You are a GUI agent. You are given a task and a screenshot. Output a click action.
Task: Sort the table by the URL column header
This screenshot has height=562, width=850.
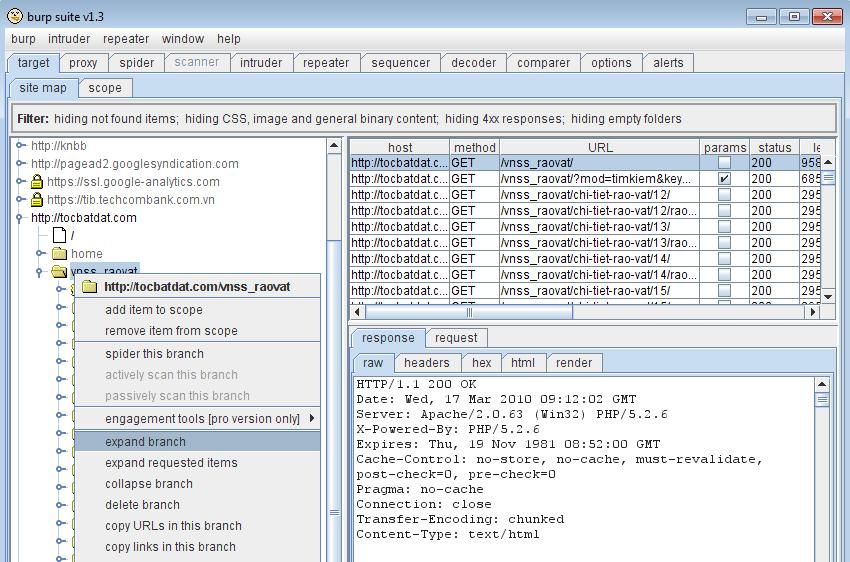[x=600, y=147]
